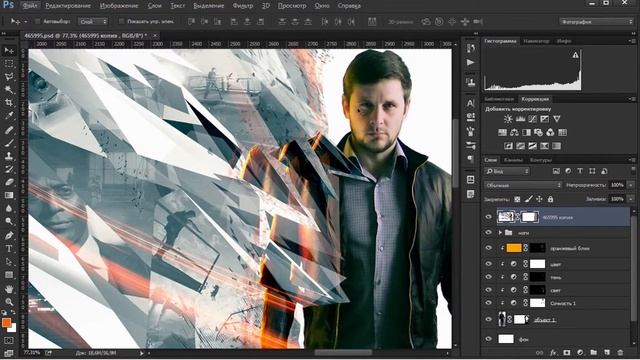Open the layer filter Вид dropdown

point(507,171)
